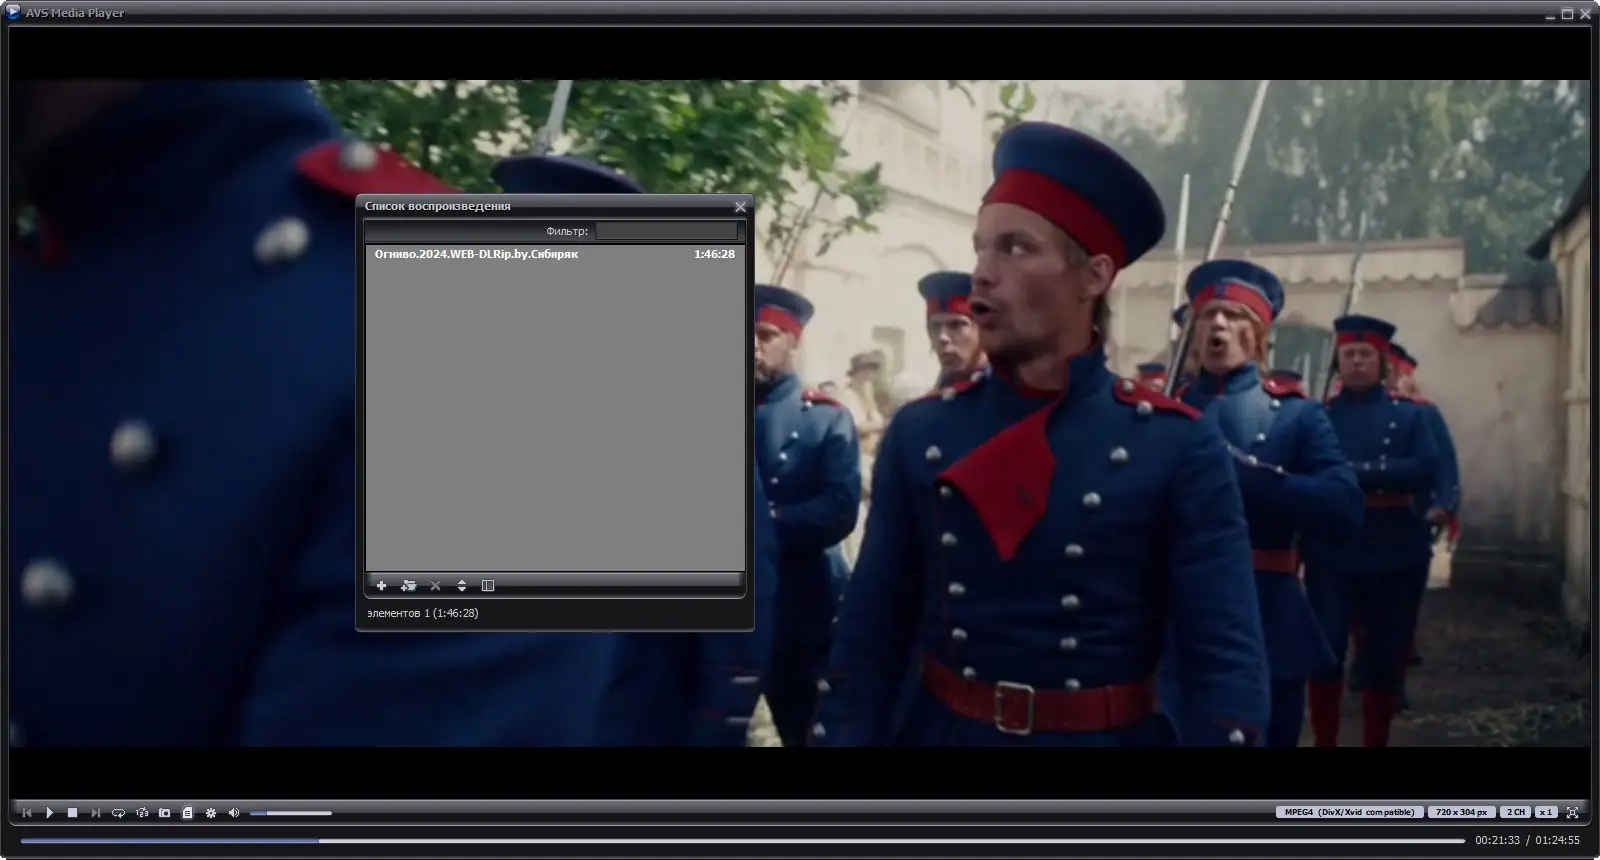Maximize the AVS Media Player window
The height and width of the screenshot is (860, 1600).
point(1567,14)
